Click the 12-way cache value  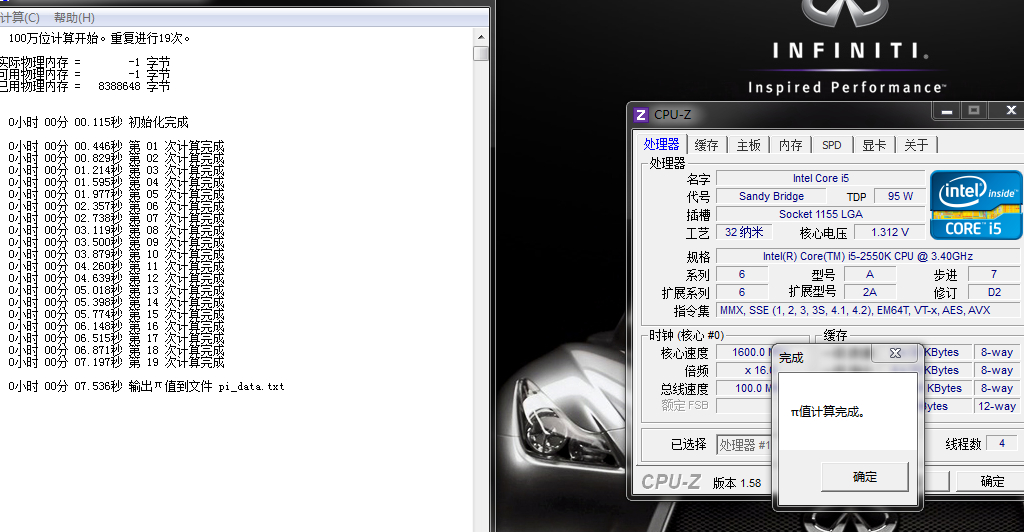[996, 406]
